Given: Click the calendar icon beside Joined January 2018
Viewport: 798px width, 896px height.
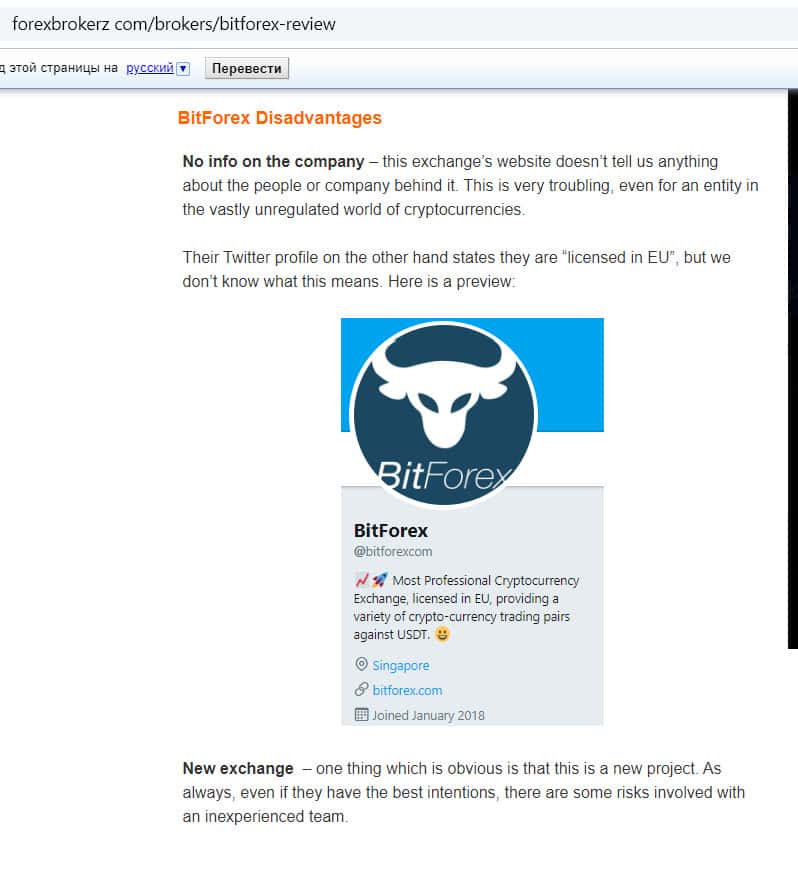Looking at the screenshot, I should point(361,715).
